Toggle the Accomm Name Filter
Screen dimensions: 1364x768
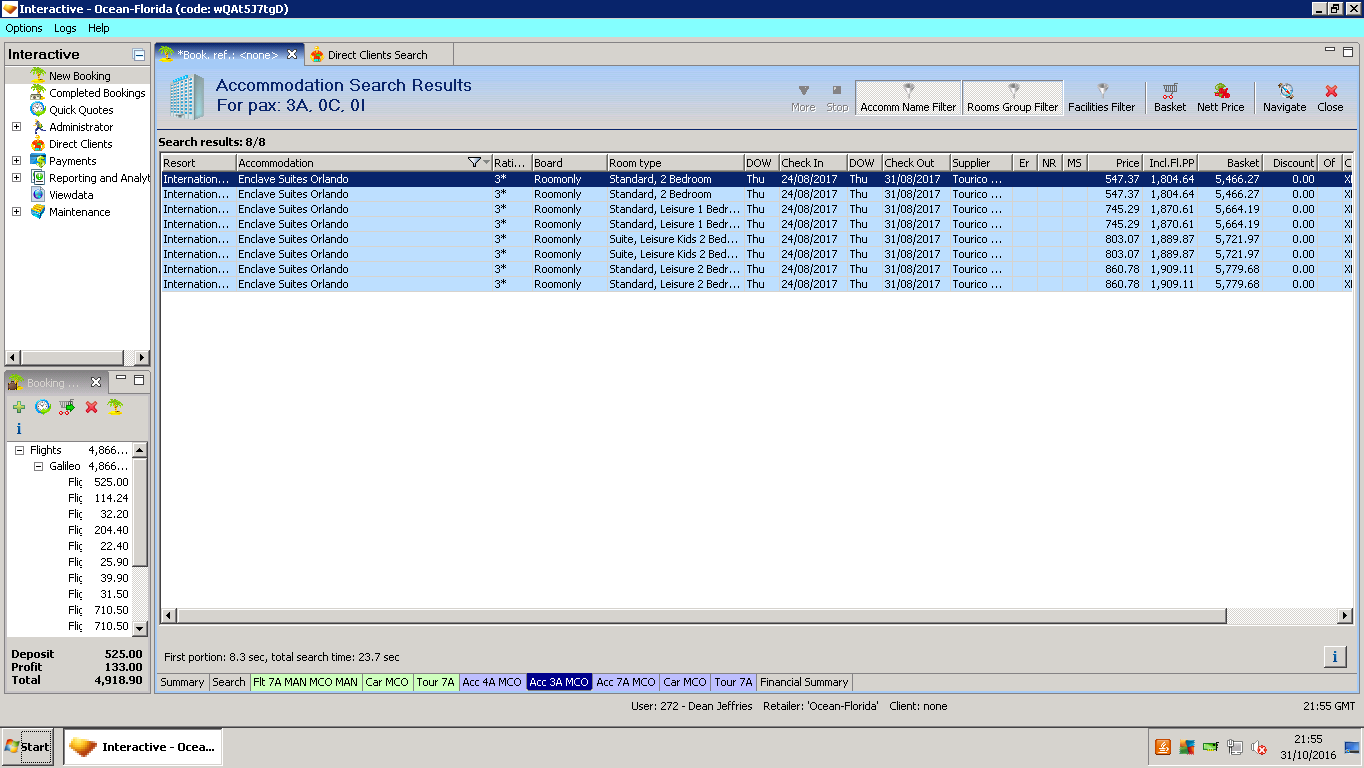click(x=908, y=97)
